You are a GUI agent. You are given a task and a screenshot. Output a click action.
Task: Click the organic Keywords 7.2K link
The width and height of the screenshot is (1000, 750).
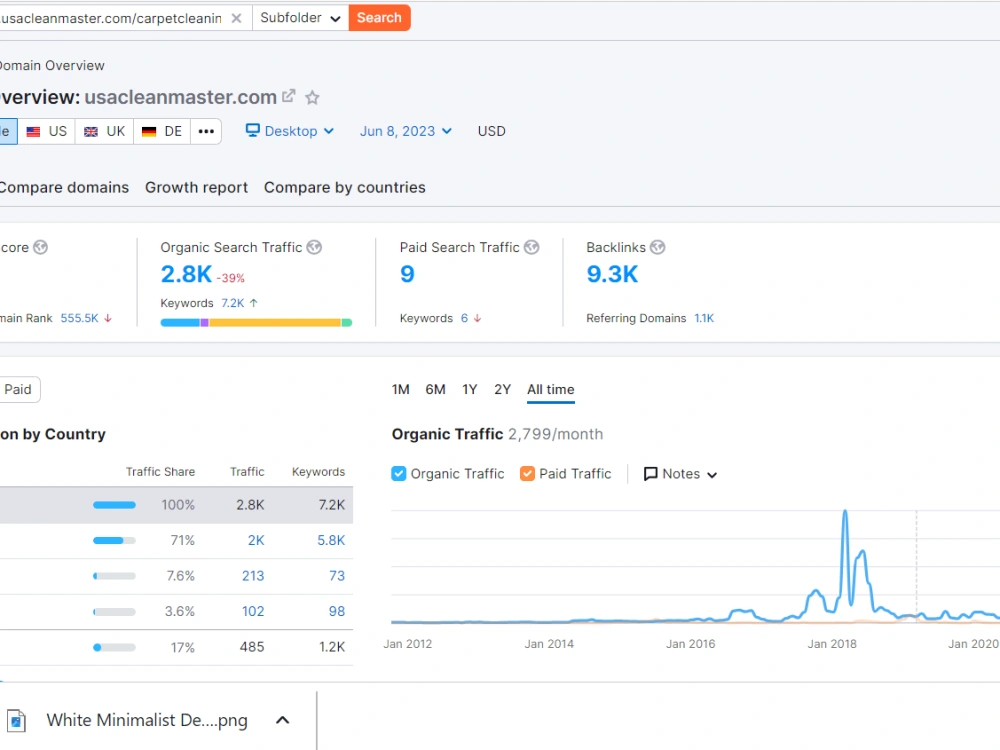click(233, 303)
